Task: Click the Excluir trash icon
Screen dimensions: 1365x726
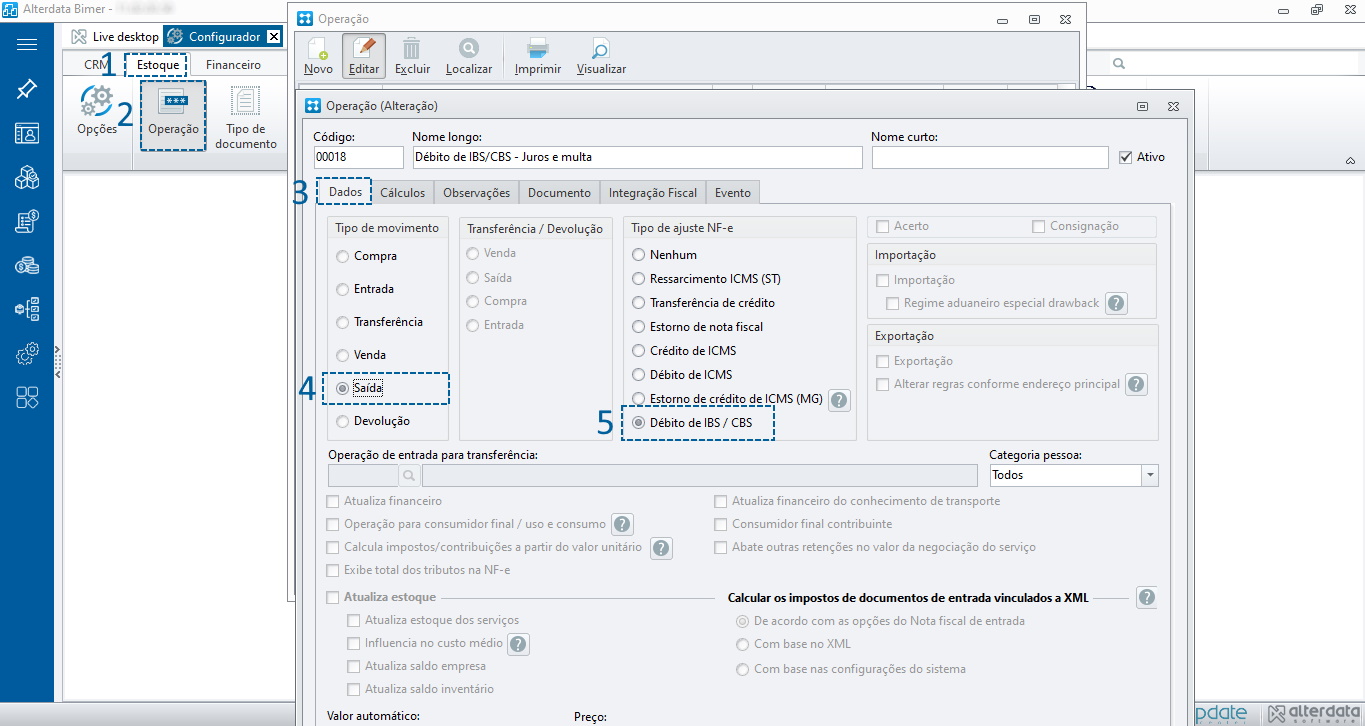Action: click(x=412, y=49)
